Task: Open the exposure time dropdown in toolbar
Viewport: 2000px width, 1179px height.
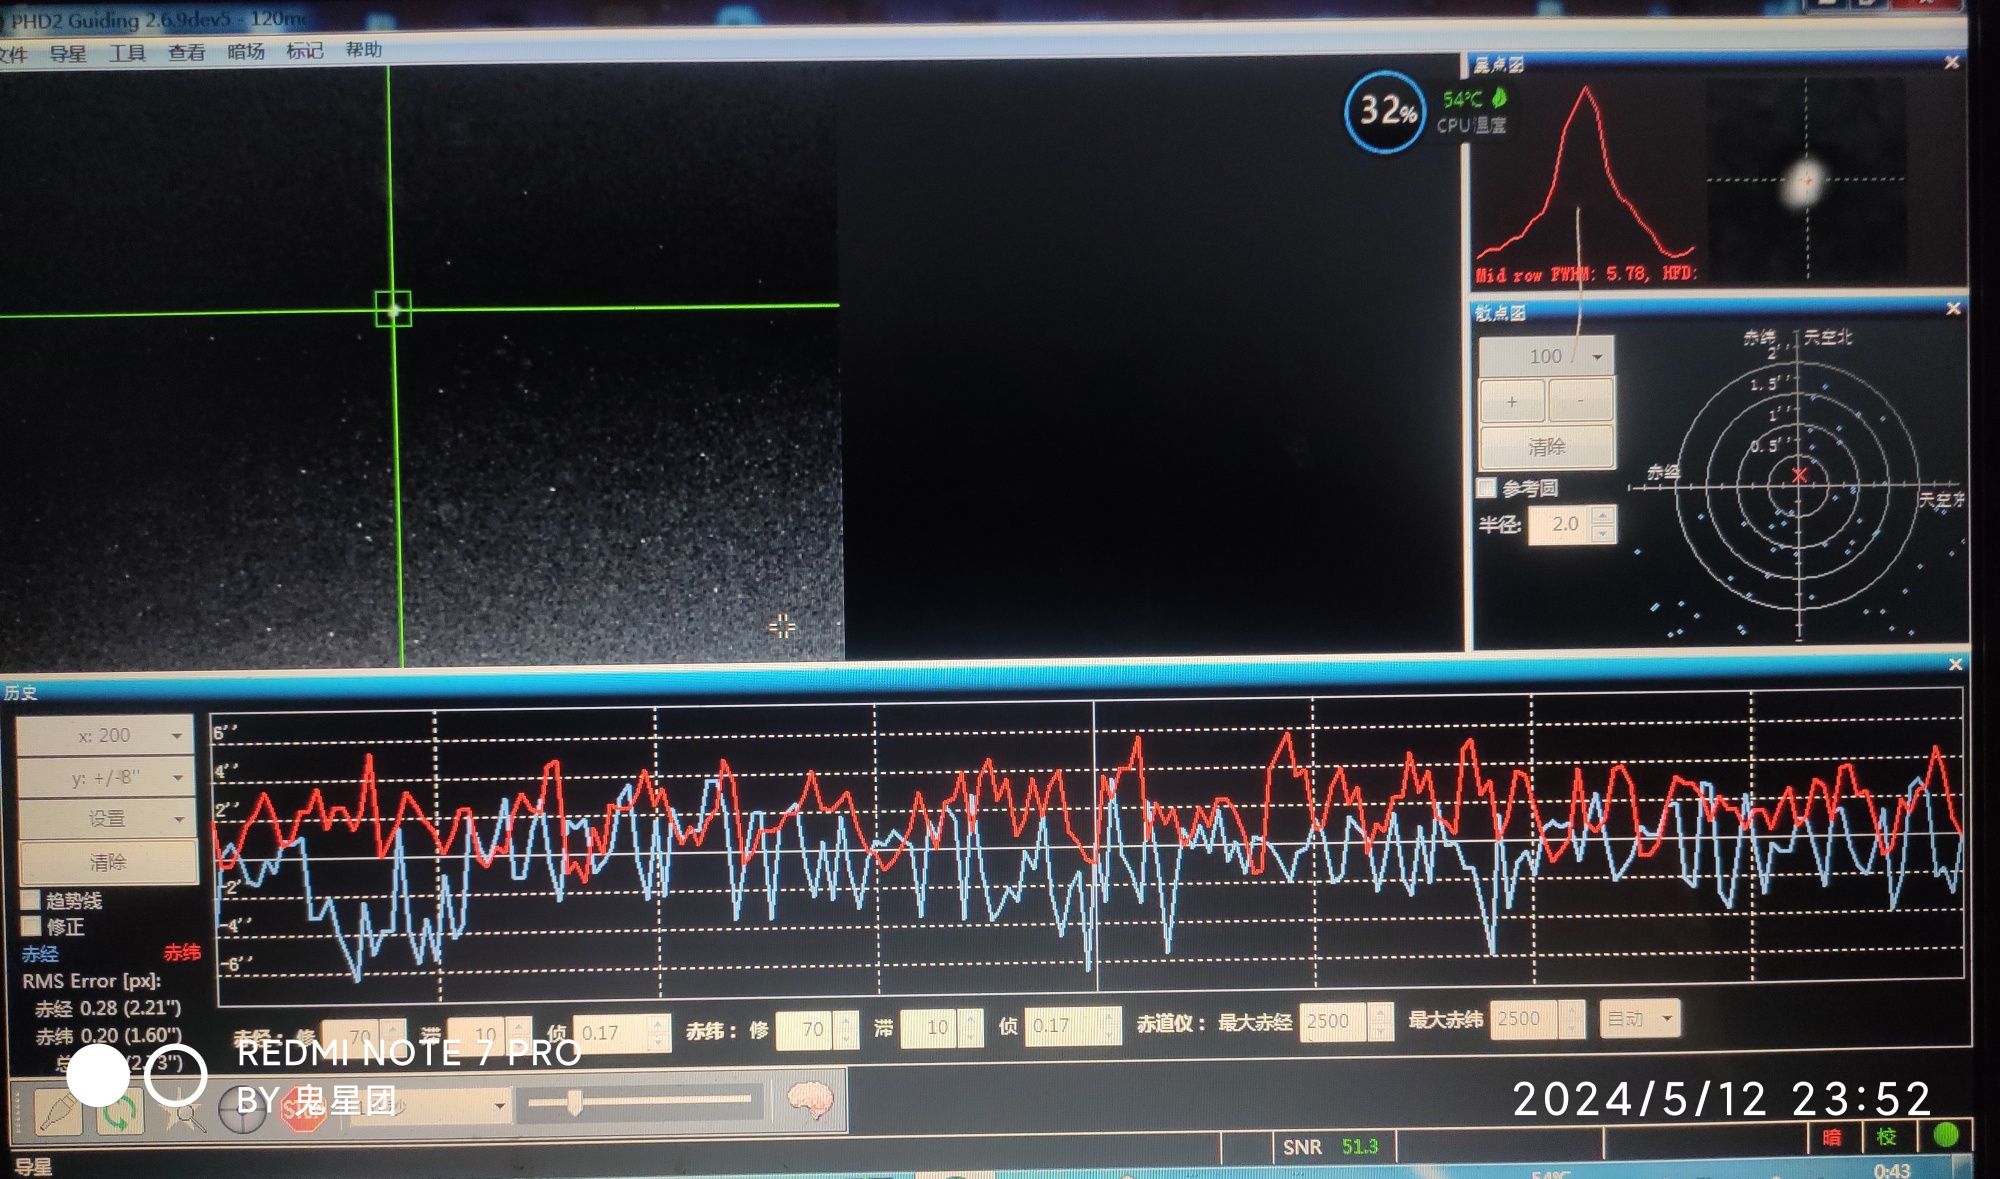Action: pos(430,1106)
